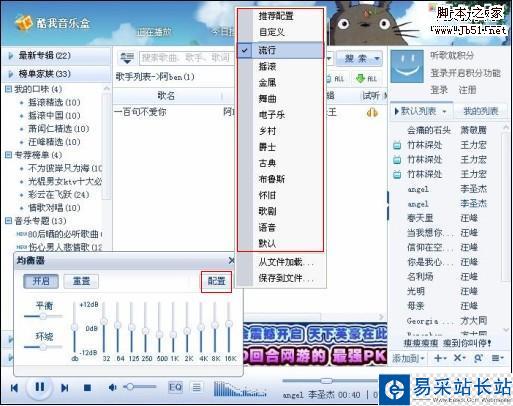Open 汪峰精选 (10) list
The width and height of the screenshot is (513, 406).
pyautogui.click(x=54, y=142)
